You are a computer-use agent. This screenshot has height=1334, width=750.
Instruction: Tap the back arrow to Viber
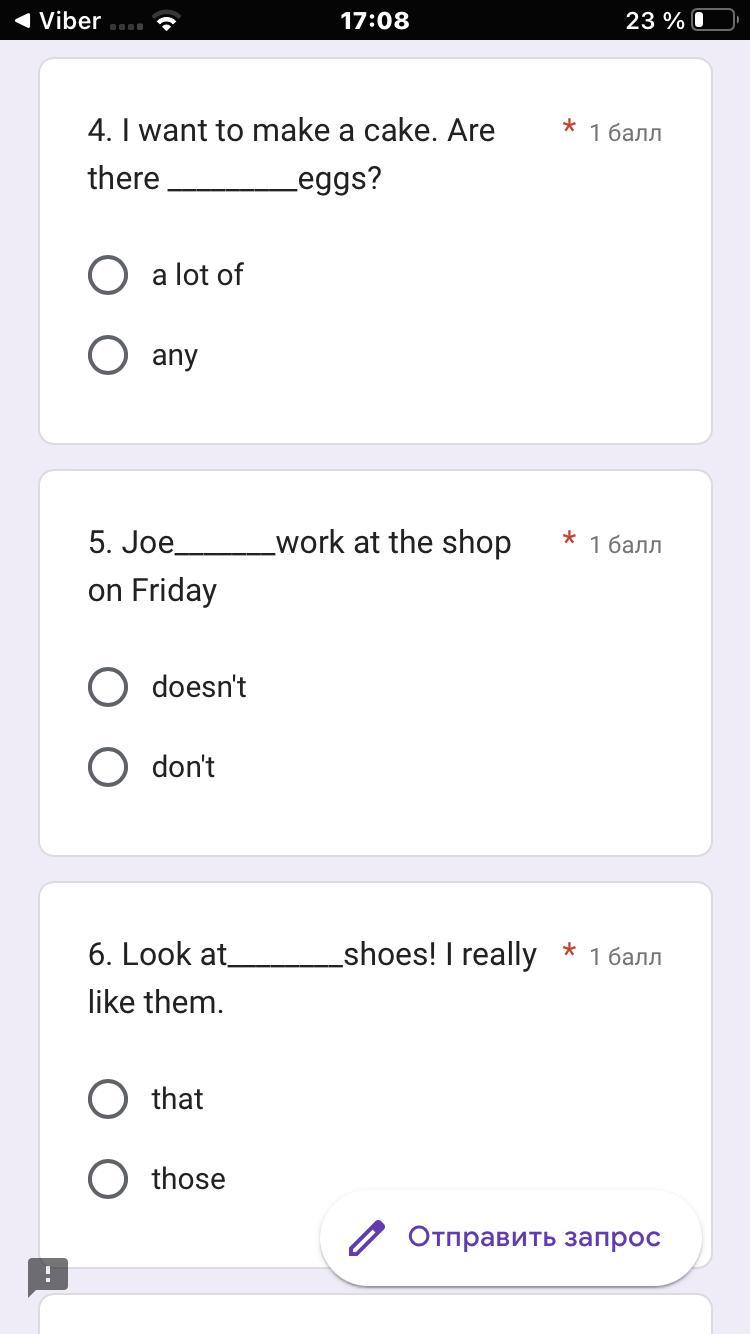click(21, 20)
